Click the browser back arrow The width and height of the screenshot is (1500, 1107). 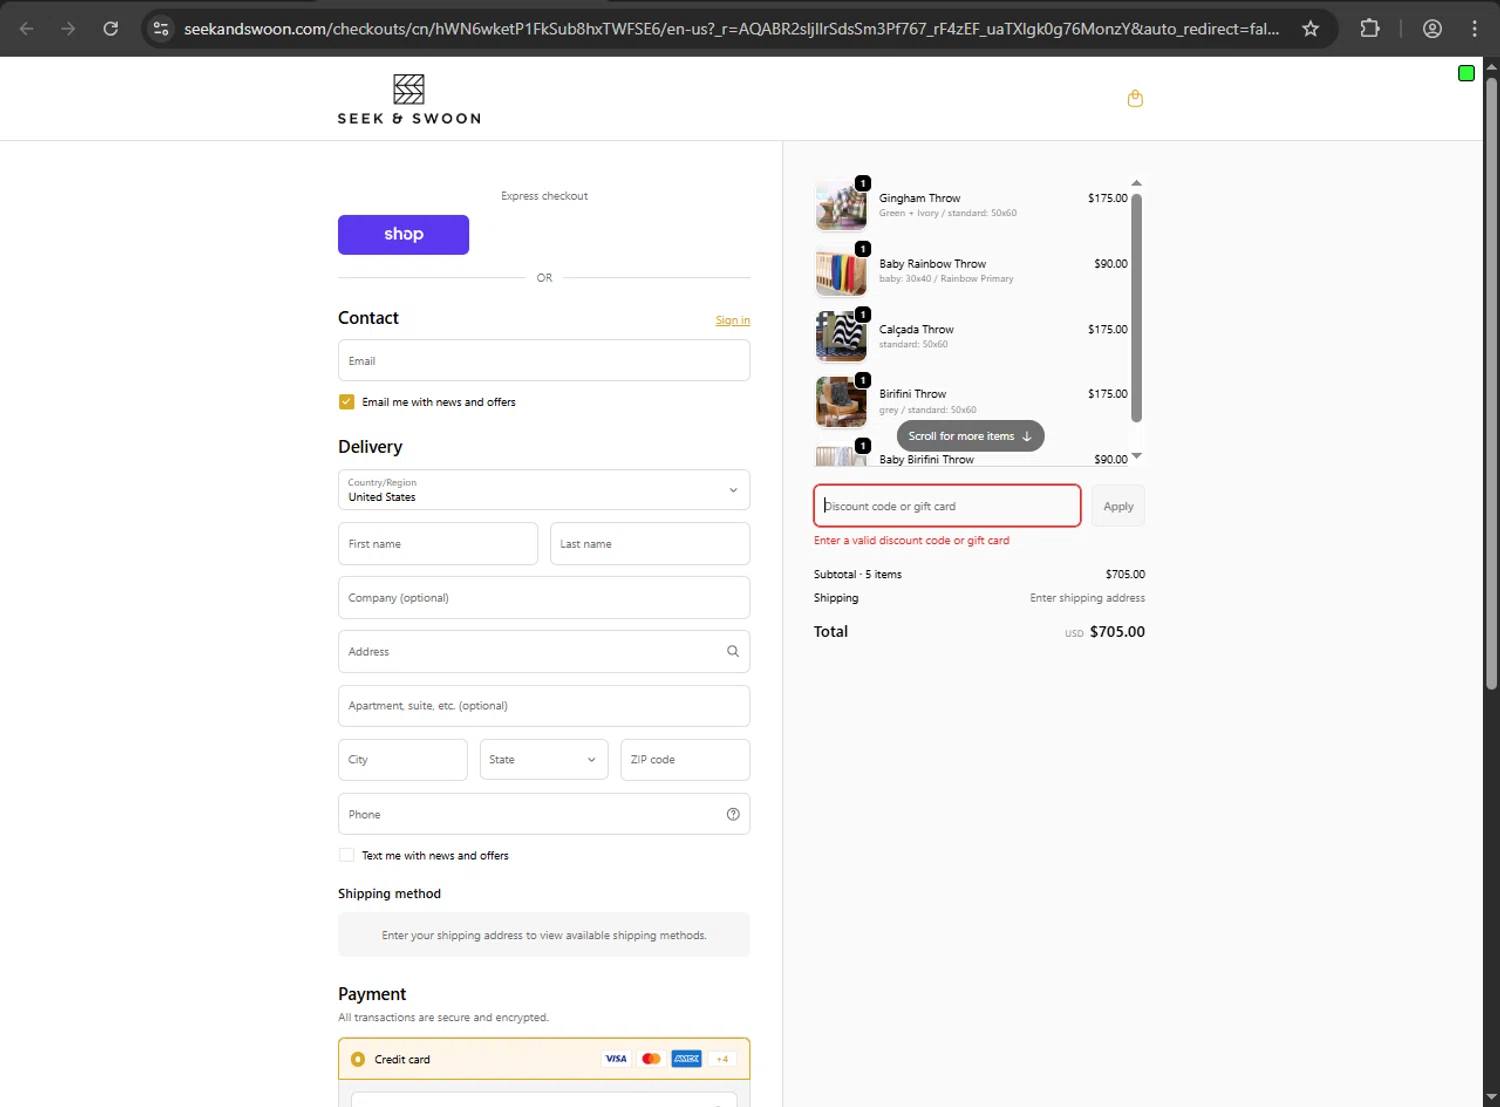pos(27,28)
